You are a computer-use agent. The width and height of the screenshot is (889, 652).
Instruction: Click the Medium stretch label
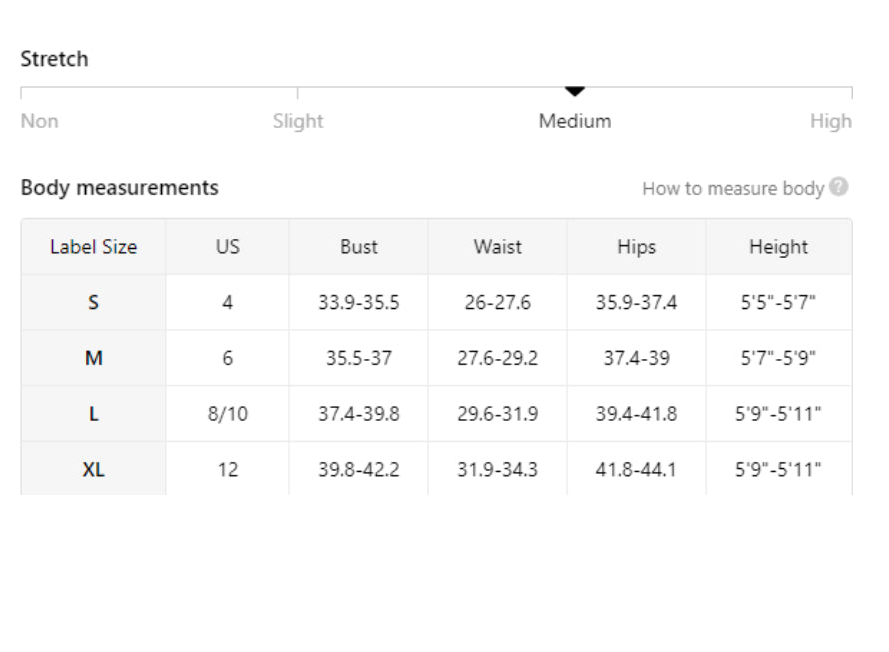pyautogui.click(x=575, y=121)
